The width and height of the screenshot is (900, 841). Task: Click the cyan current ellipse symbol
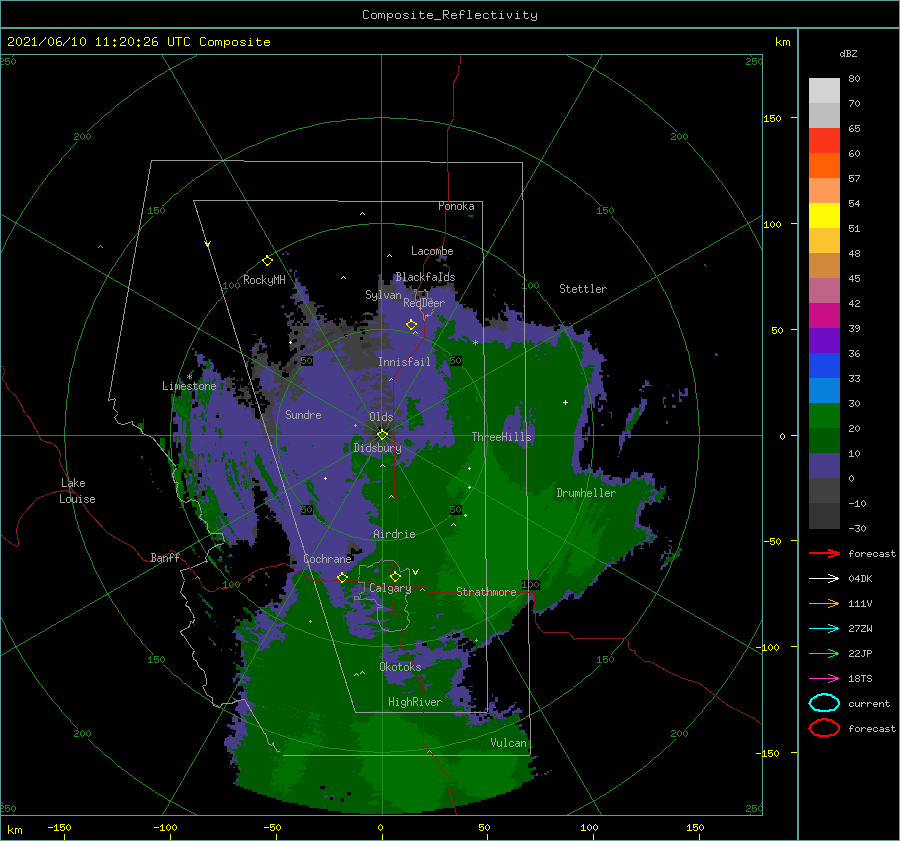tap(824, 703)
